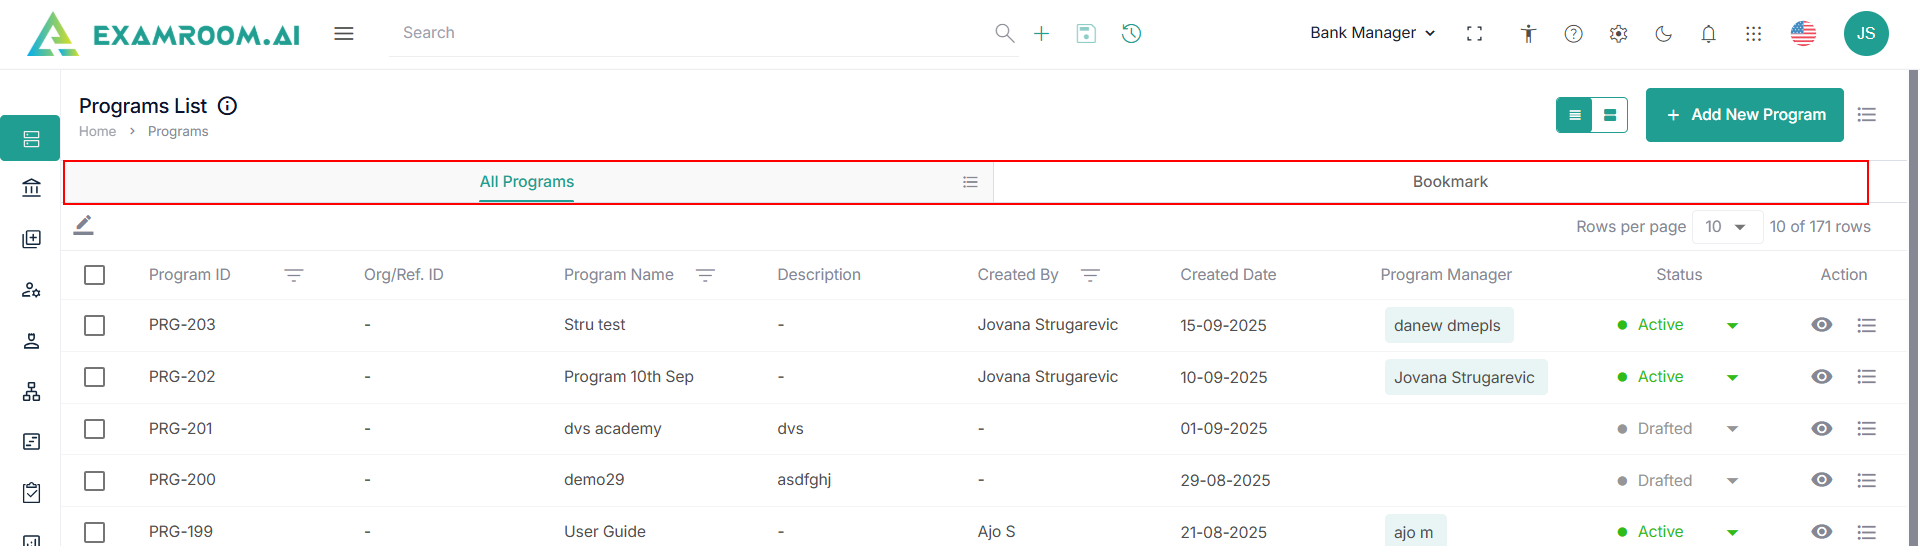Select the PRG-203 row checkbox
The height and width of the screenshot is (546, 1920).
point(95,325)
